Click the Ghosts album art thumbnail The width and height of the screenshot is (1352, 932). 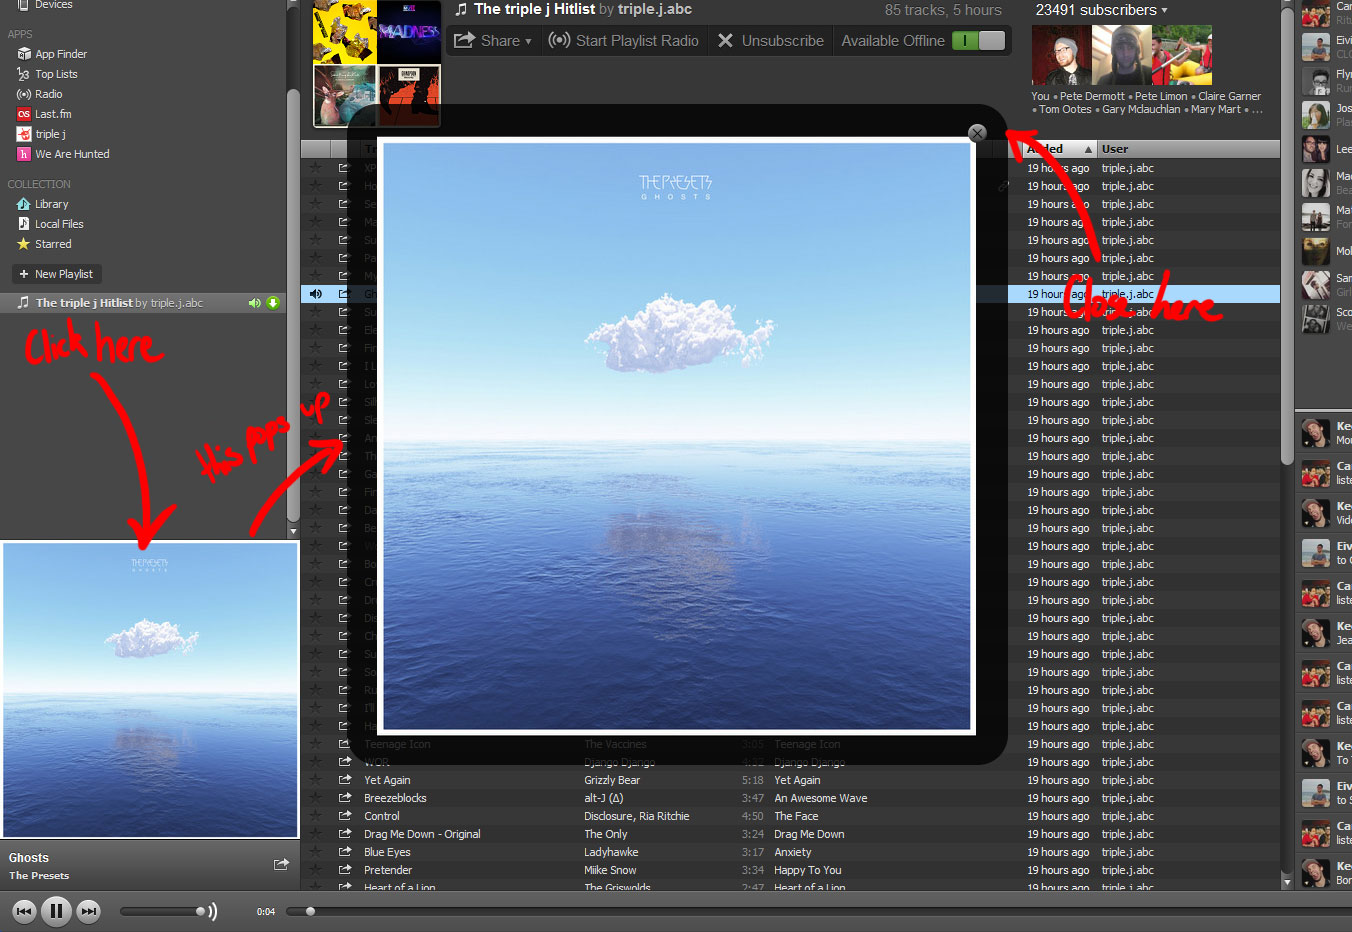(x=150, y=688)
